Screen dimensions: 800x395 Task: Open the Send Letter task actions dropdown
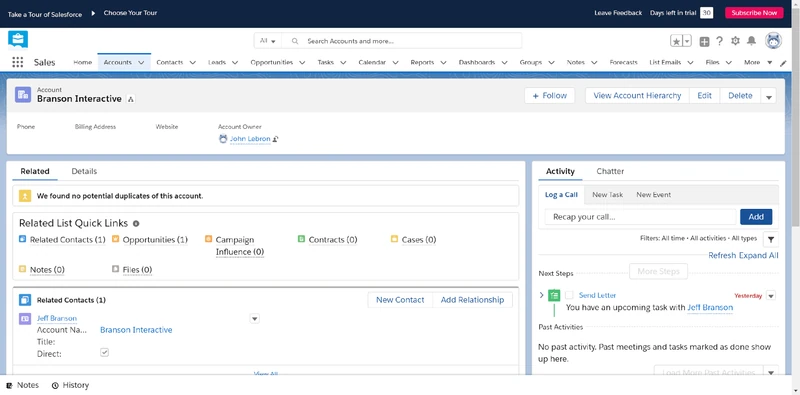point(770,295)
